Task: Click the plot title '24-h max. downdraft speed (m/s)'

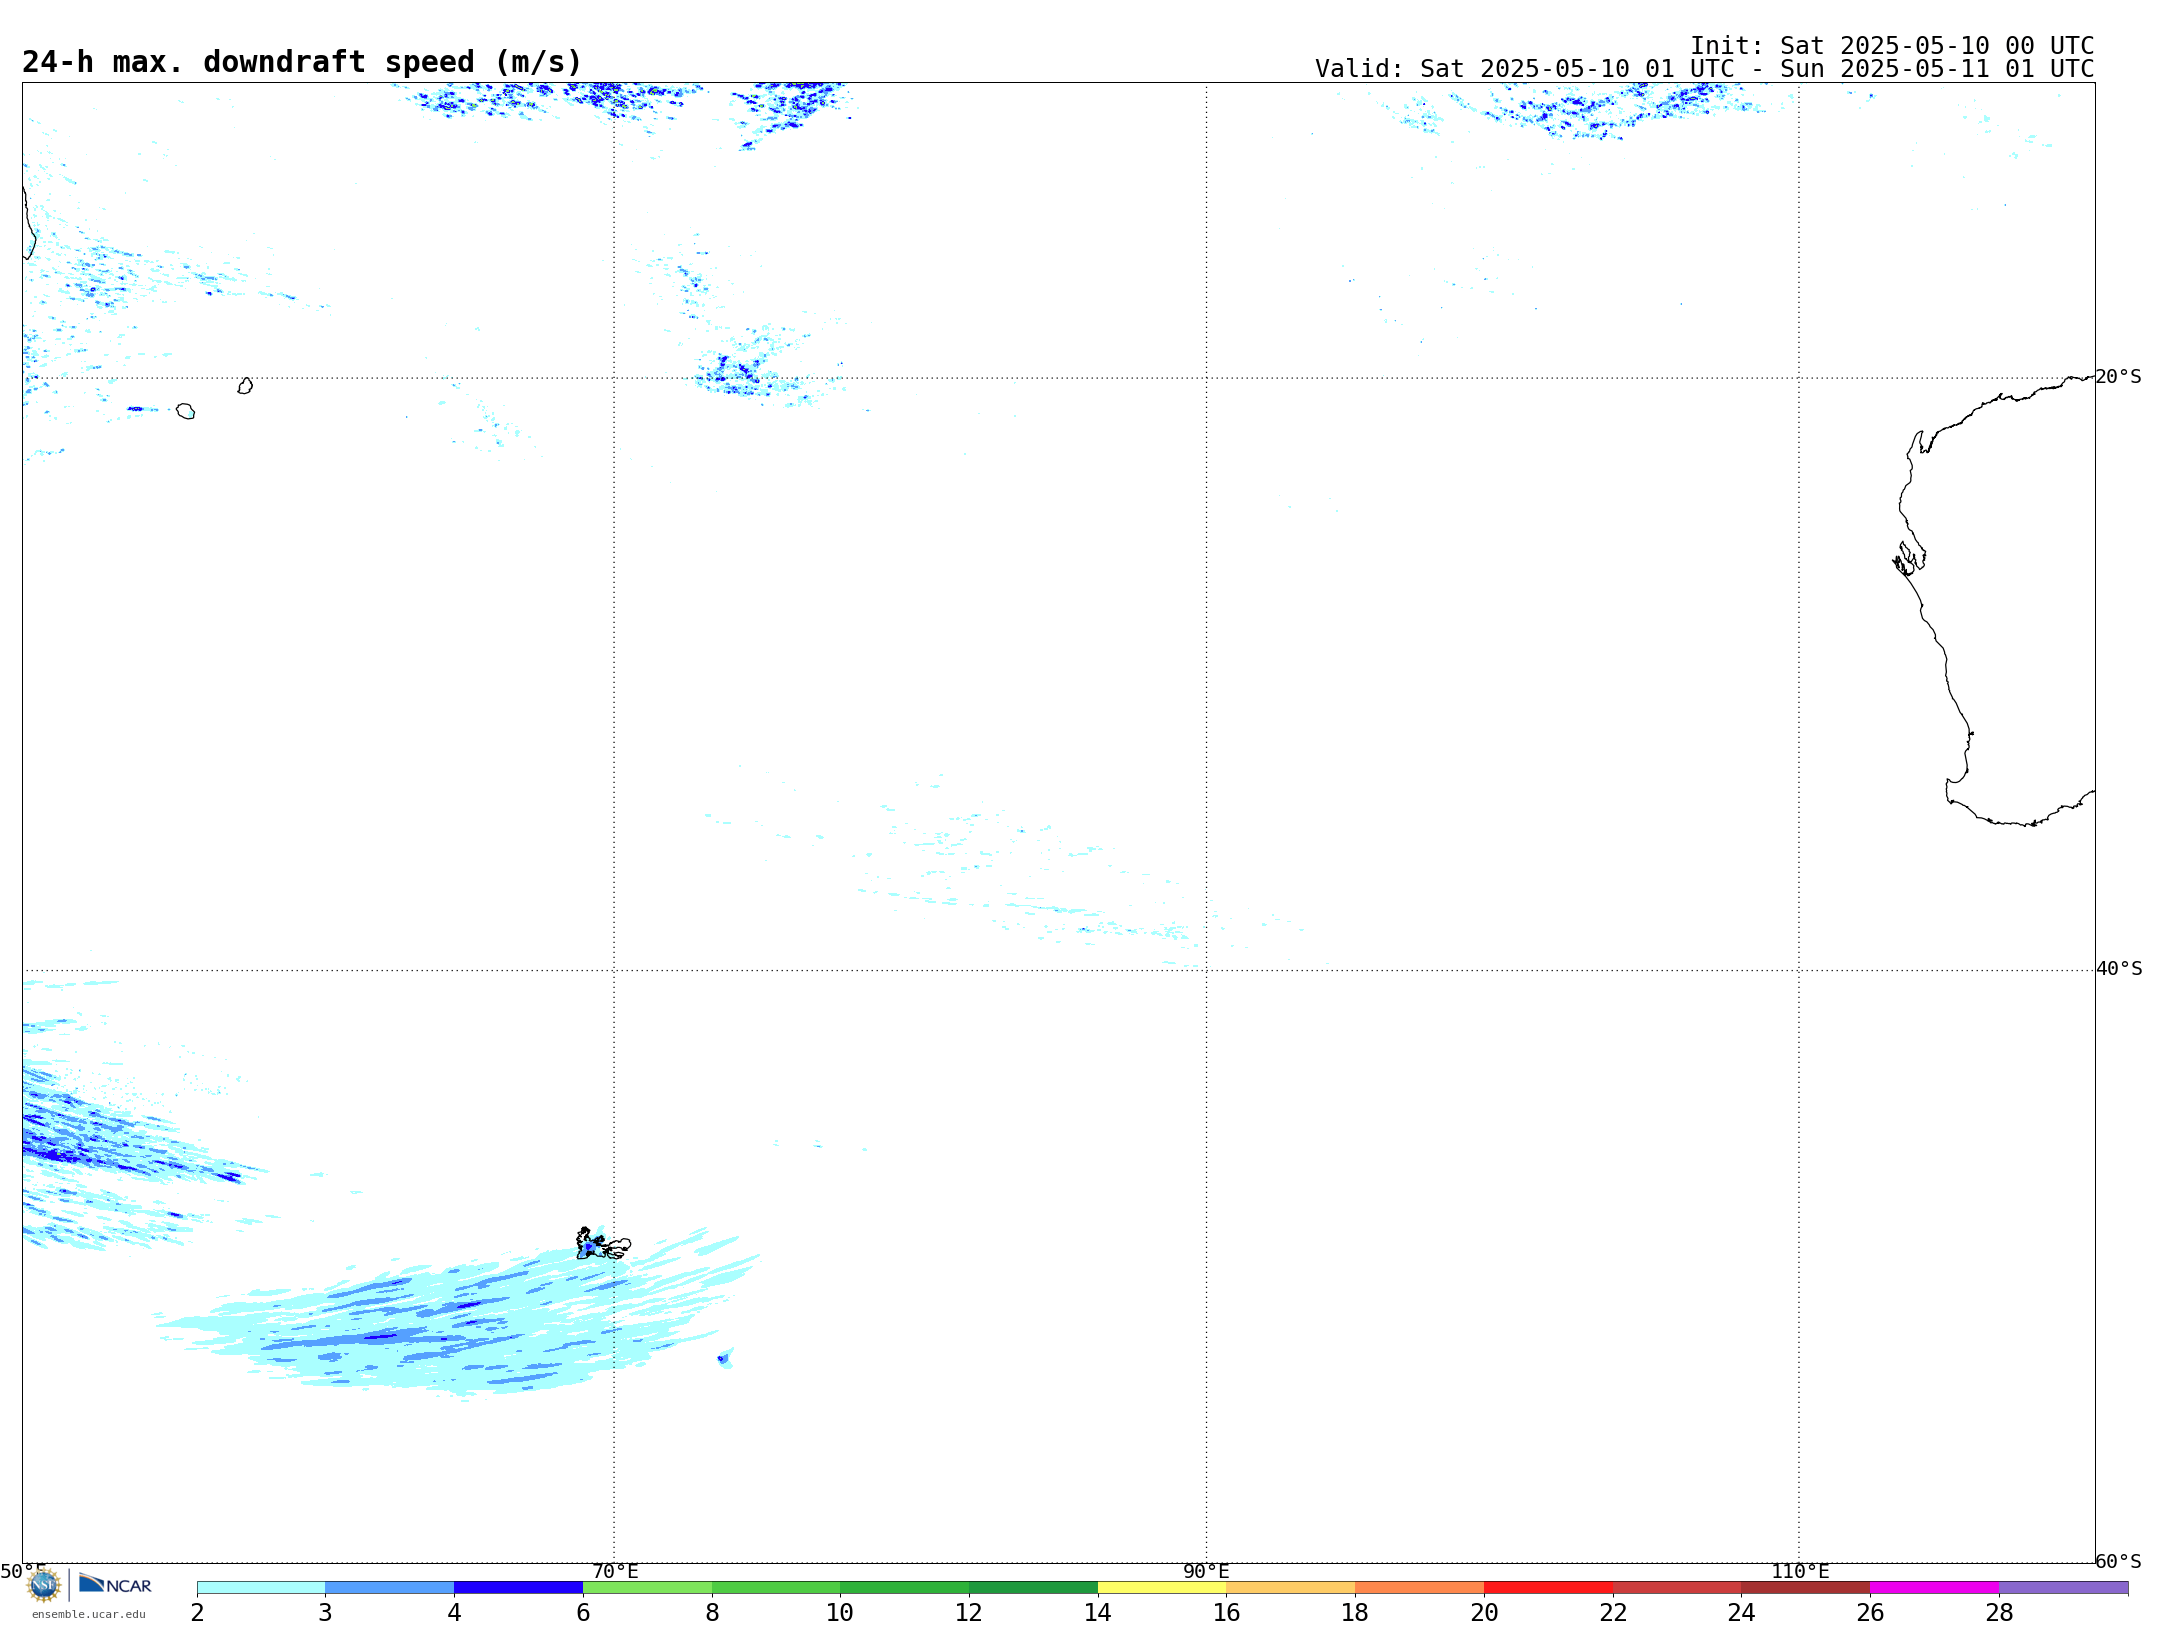Action: coord(302,62)
